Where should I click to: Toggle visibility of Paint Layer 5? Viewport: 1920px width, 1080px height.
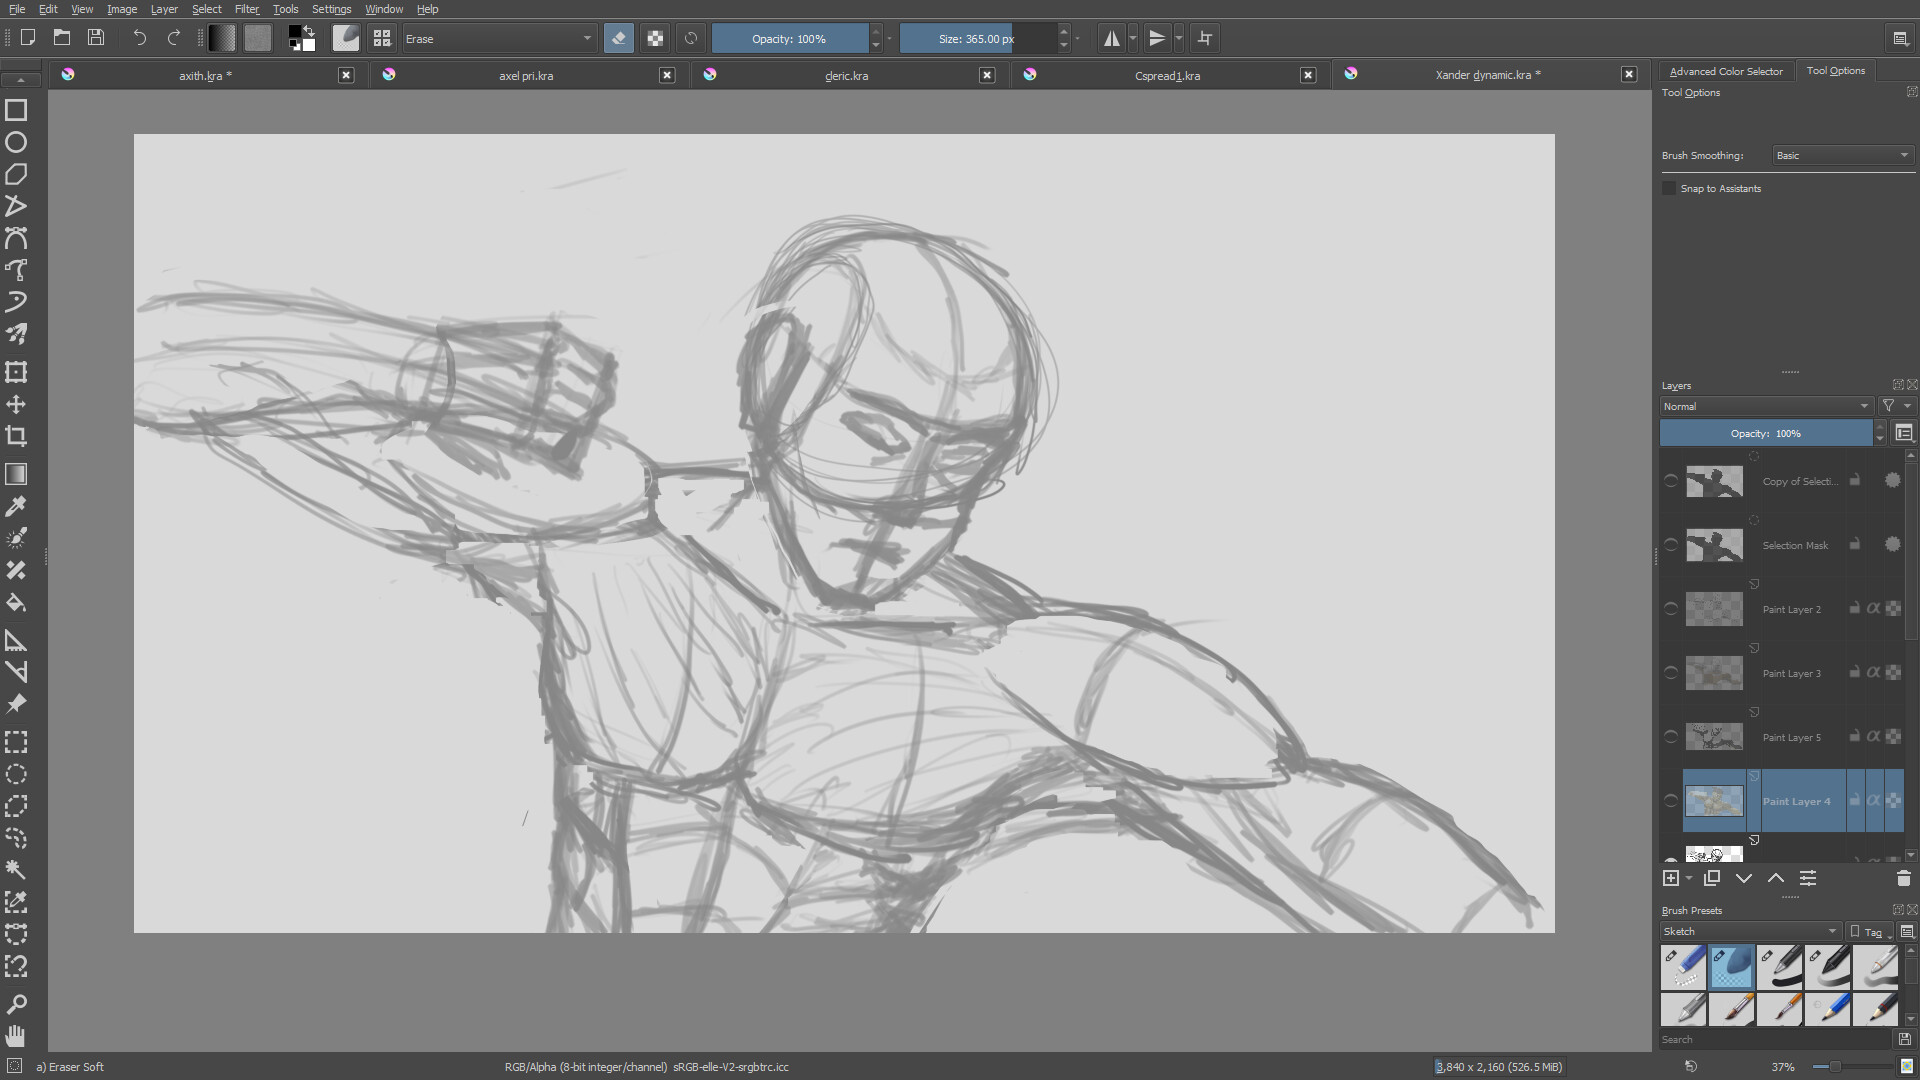click(1671, 737)
